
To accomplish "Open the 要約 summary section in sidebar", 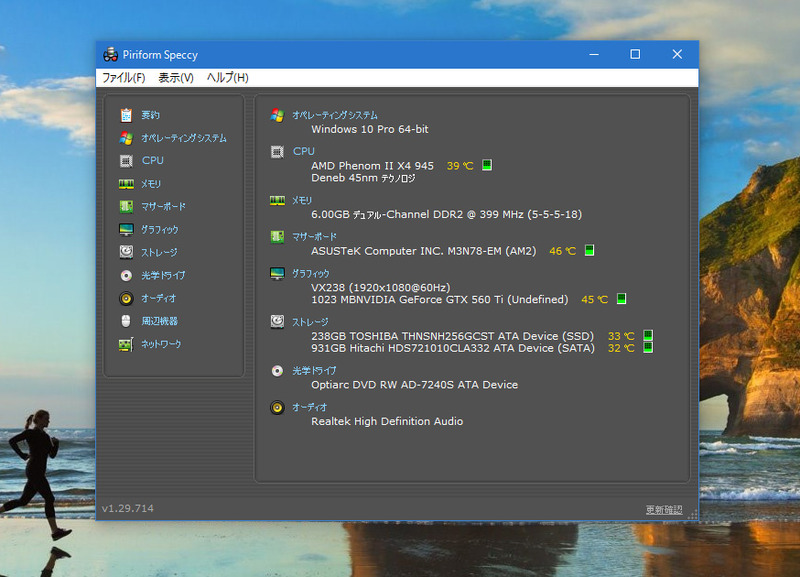I will (150, 115).
